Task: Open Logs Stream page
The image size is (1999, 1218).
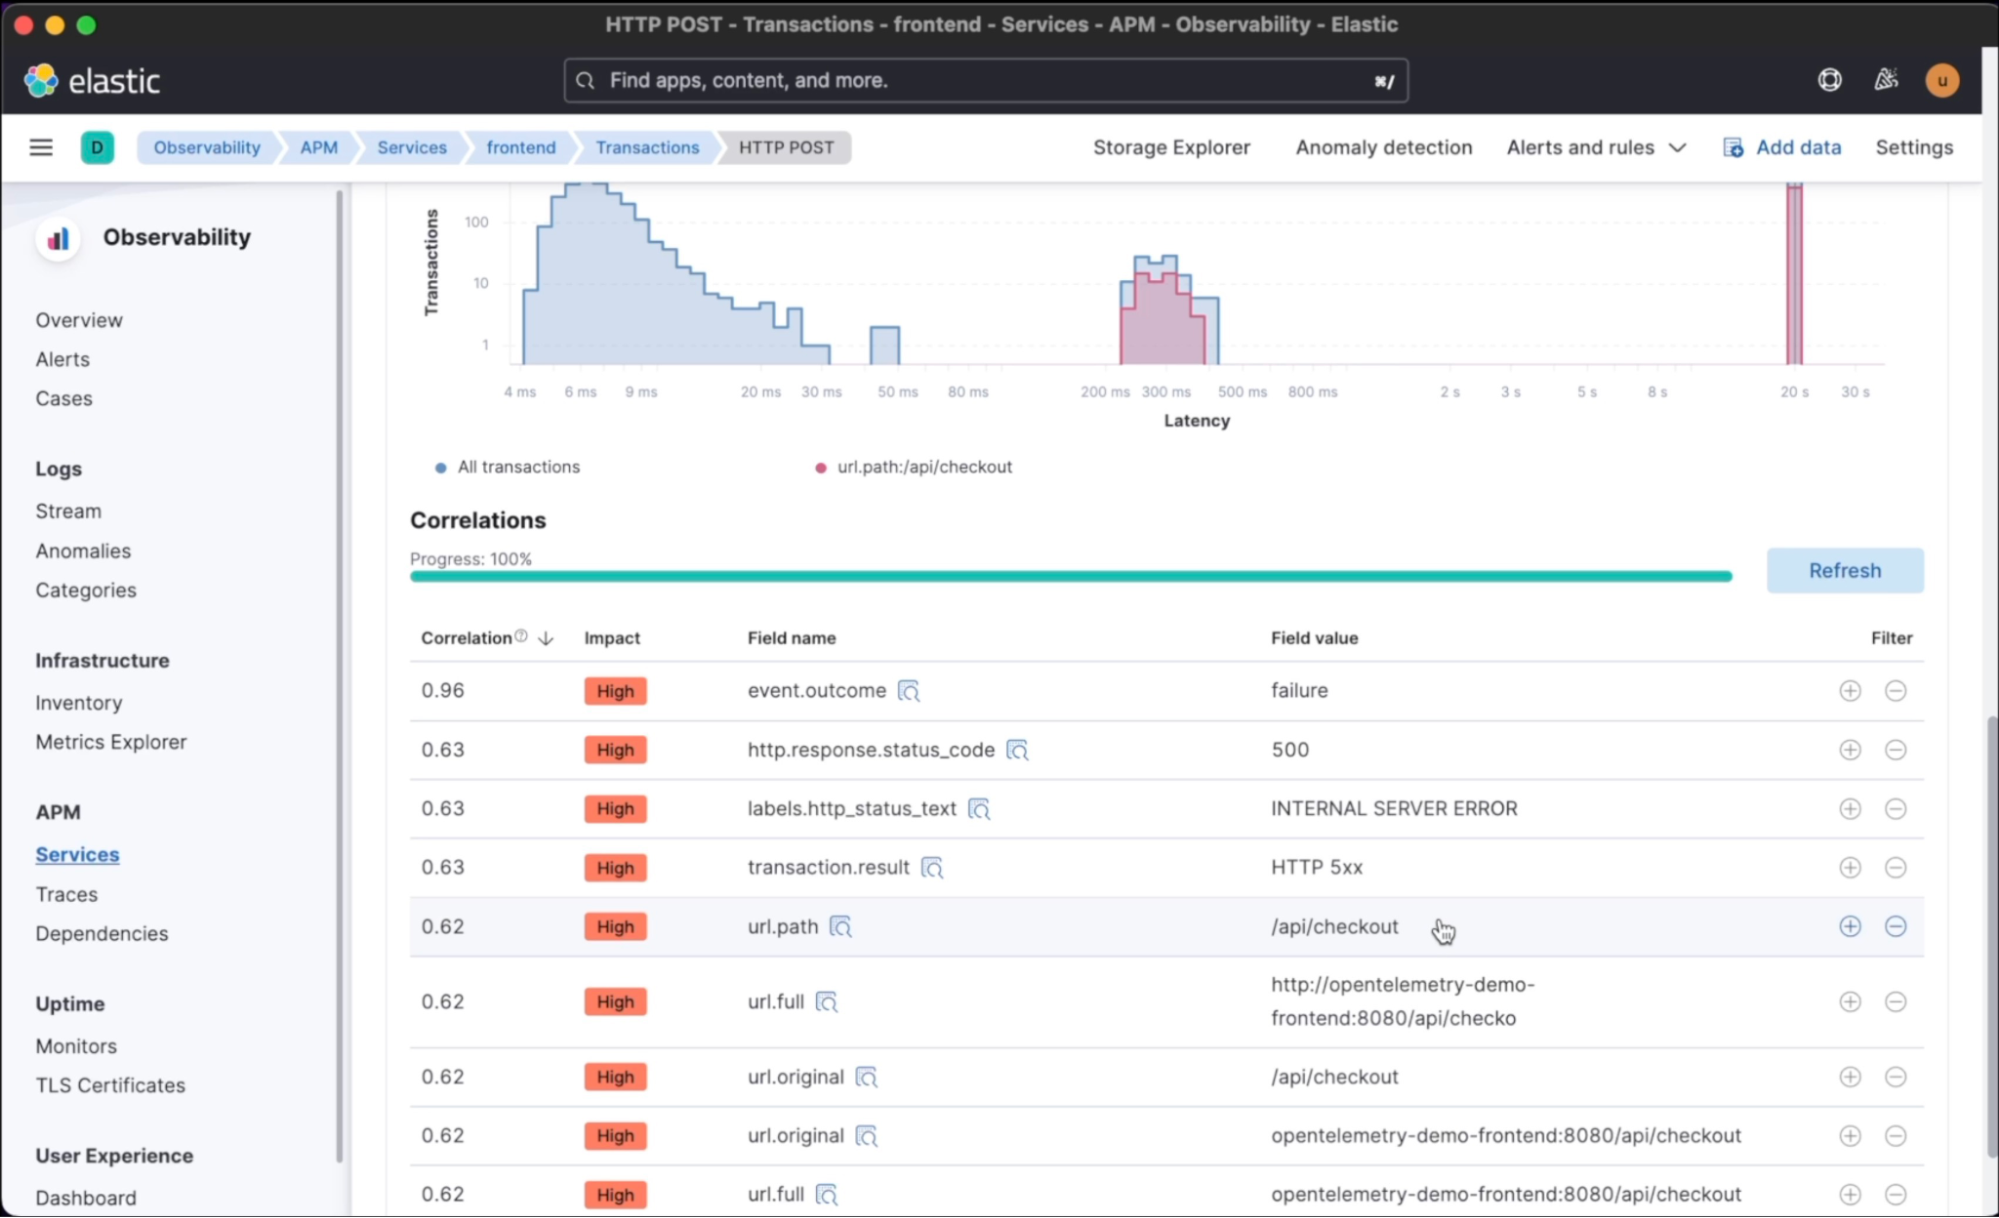Action: tap(68, 511)
